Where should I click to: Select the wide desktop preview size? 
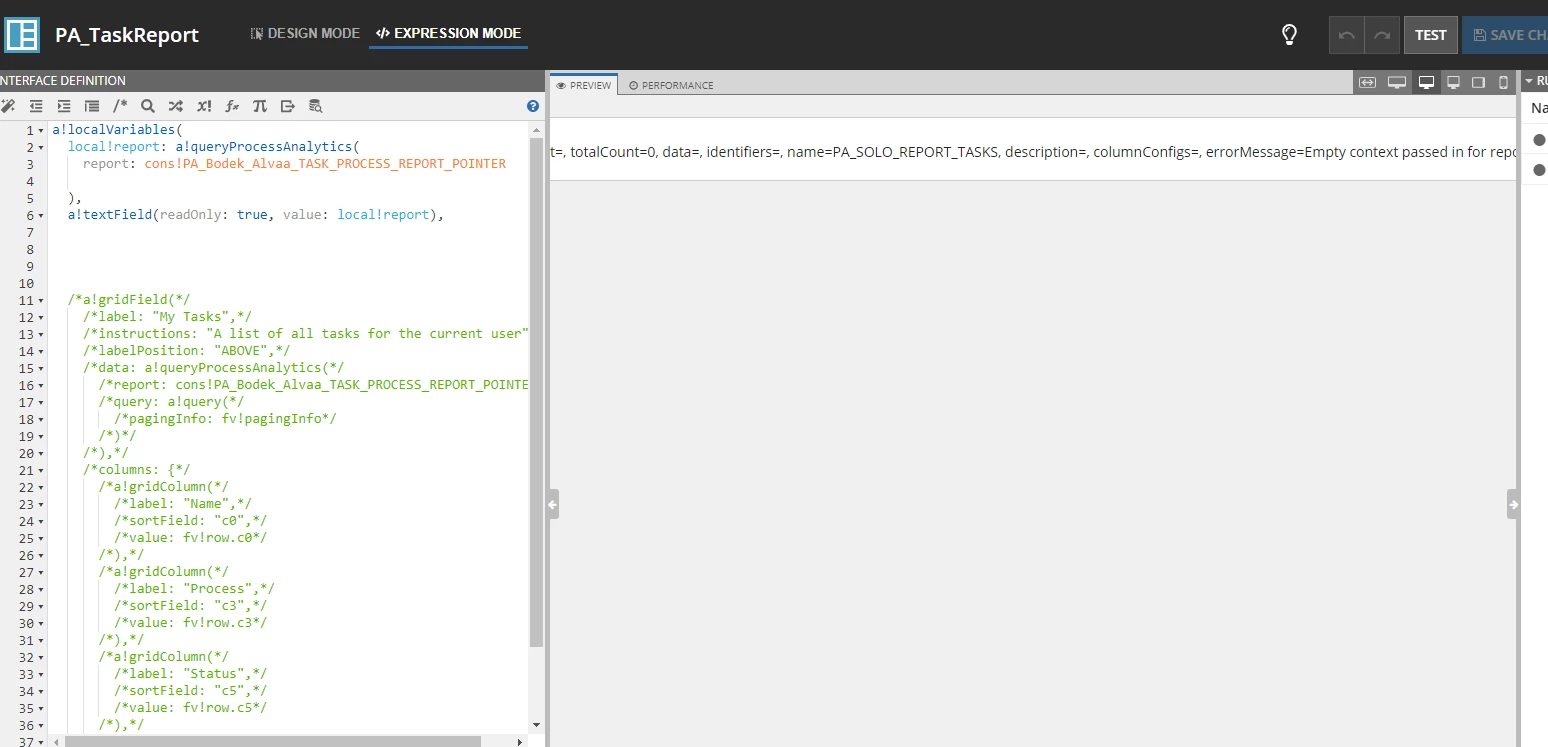(x=1397, y=83)
